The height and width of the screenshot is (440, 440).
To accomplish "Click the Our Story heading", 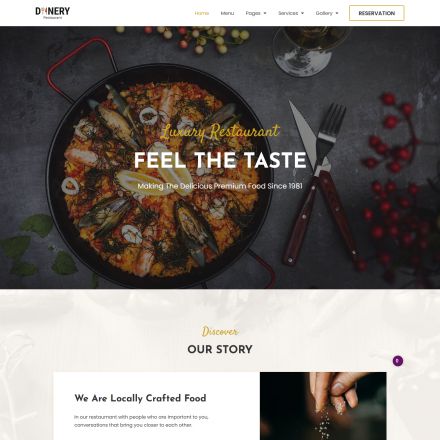I will 220,349.
